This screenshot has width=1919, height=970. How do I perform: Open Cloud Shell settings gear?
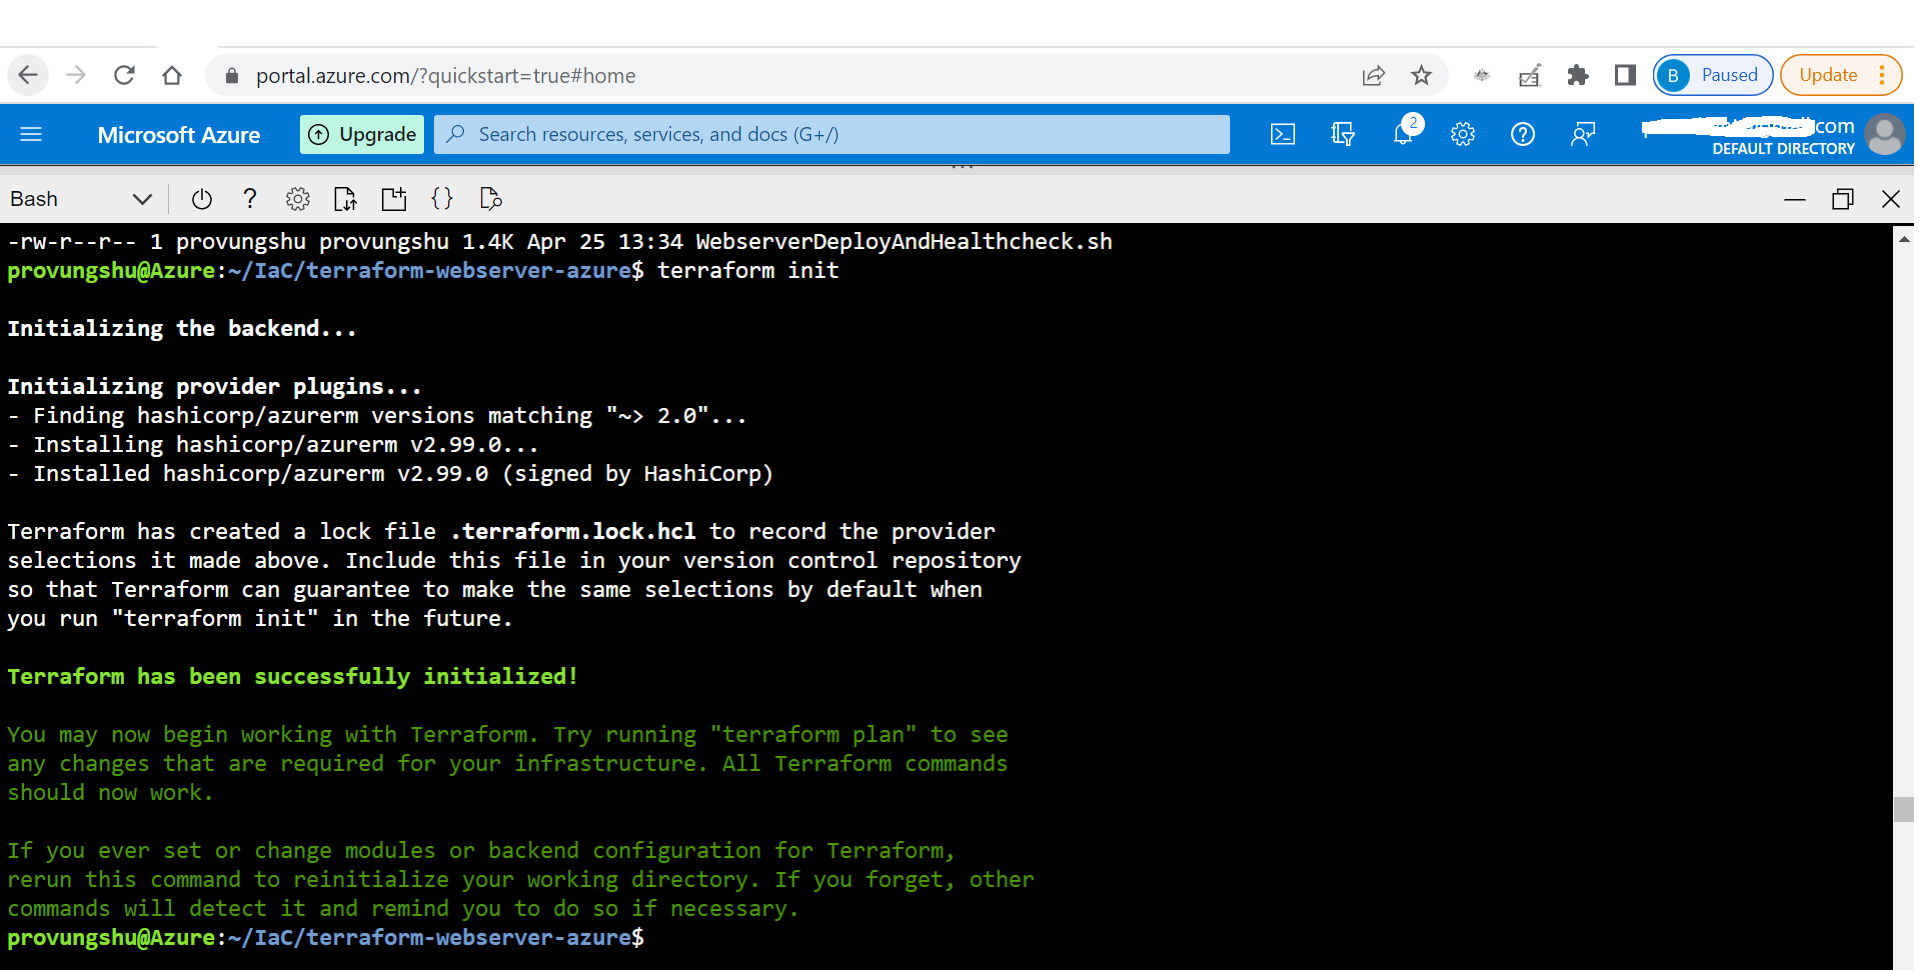297,198
